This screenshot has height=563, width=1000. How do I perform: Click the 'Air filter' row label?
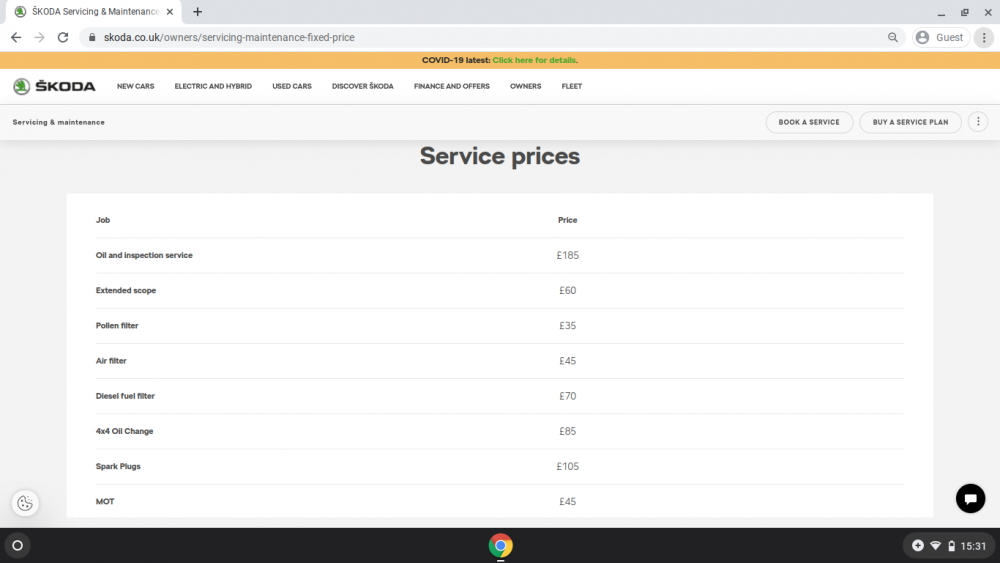(x=111, y=361)
